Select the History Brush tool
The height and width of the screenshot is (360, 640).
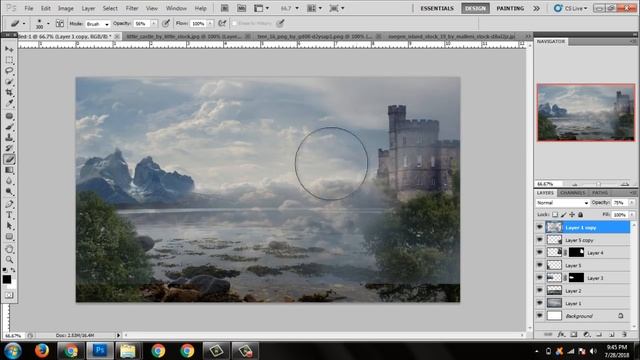point(9,148)
